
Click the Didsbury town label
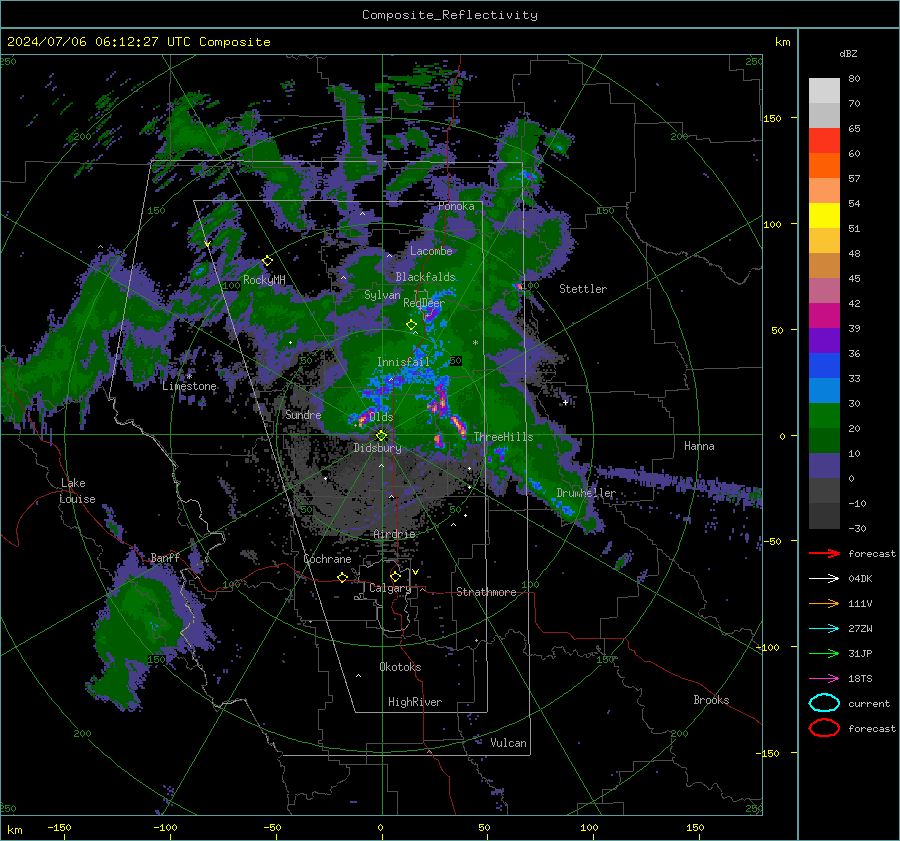pos(377,448)
